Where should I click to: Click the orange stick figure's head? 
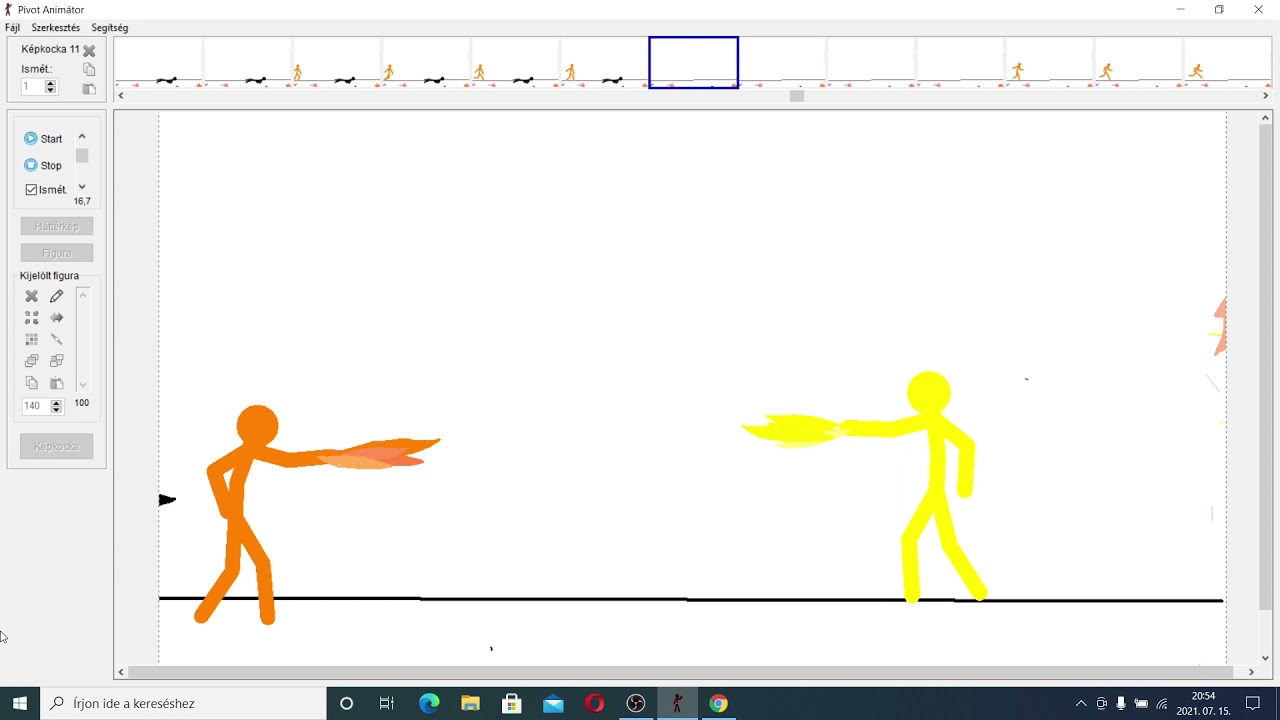(257, 426)
